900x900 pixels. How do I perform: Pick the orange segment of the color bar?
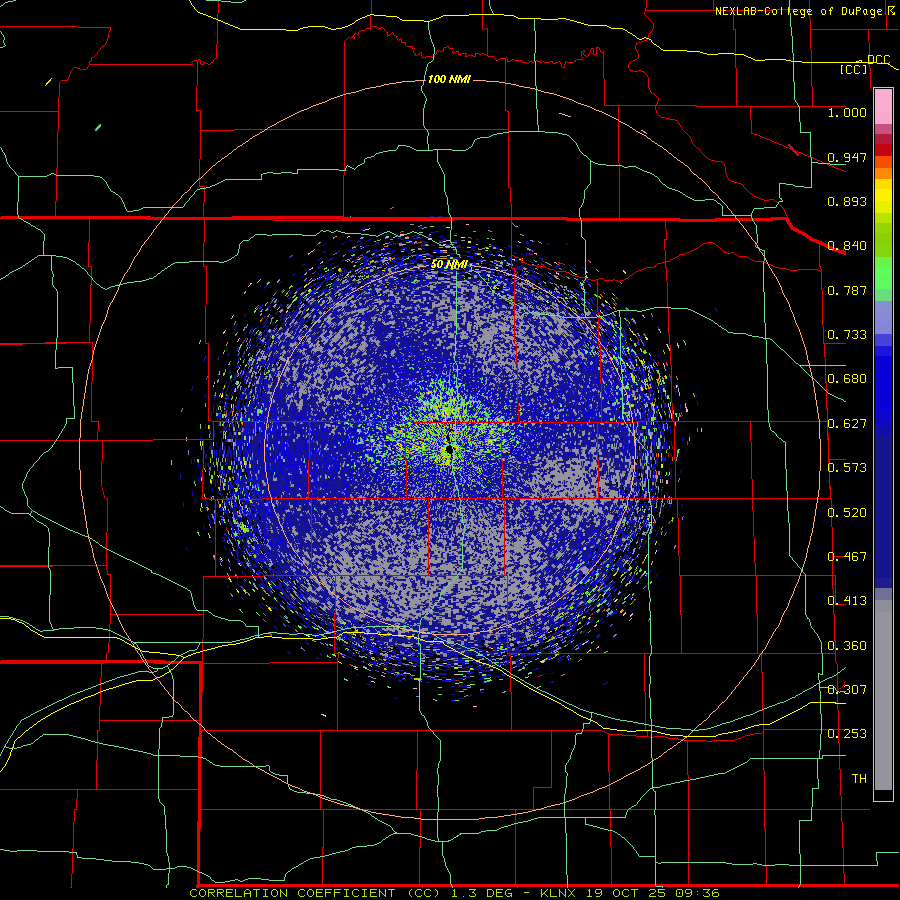883,173
